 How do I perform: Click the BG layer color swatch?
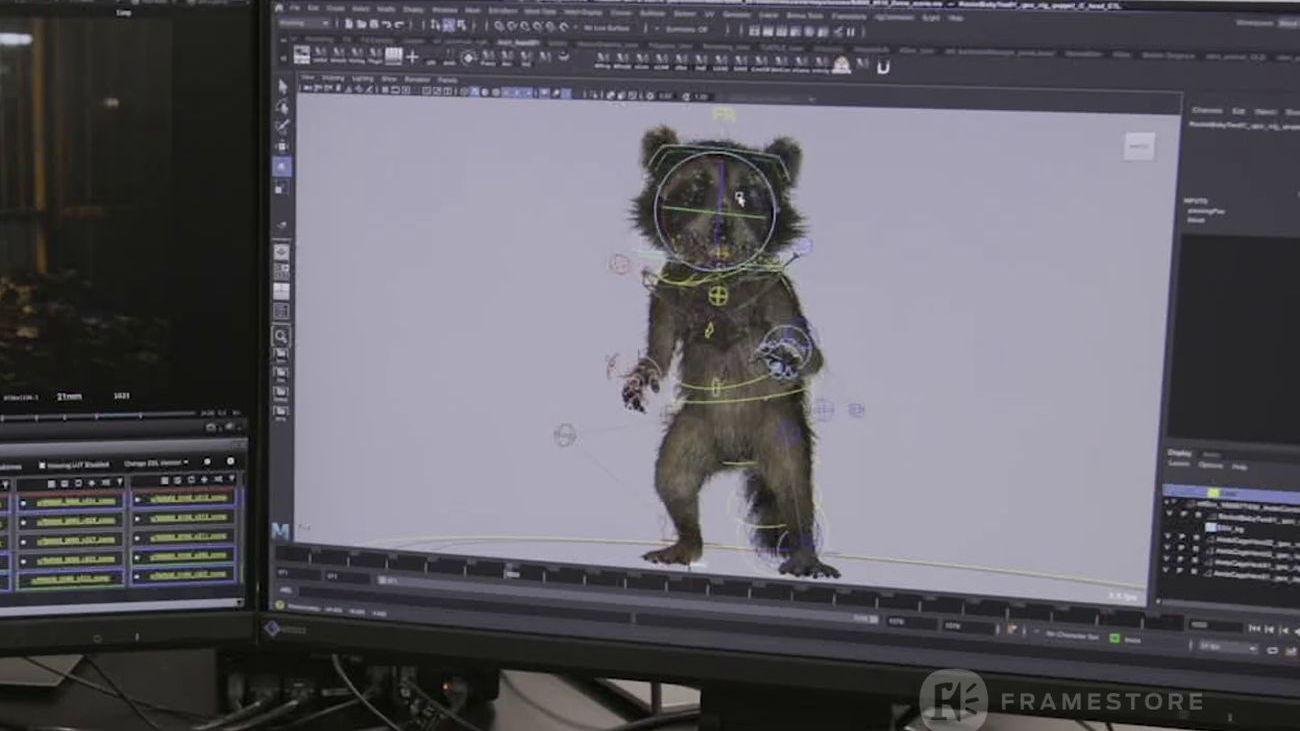click(1210, 527)
